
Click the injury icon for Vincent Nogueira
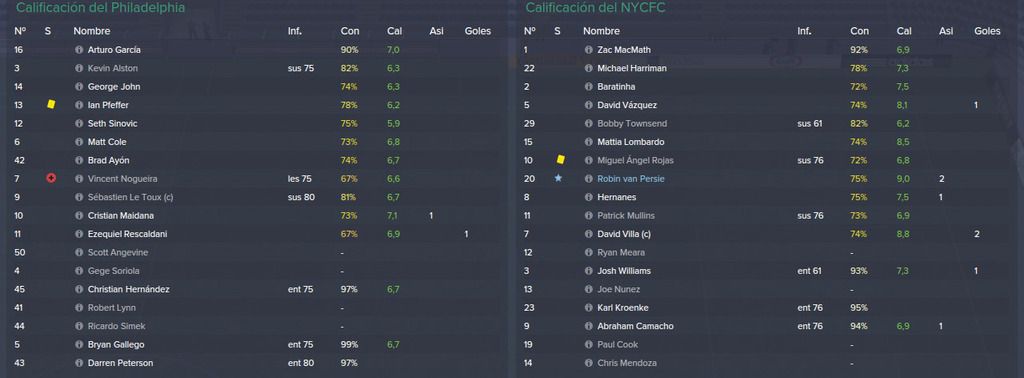tap(51, 178)
